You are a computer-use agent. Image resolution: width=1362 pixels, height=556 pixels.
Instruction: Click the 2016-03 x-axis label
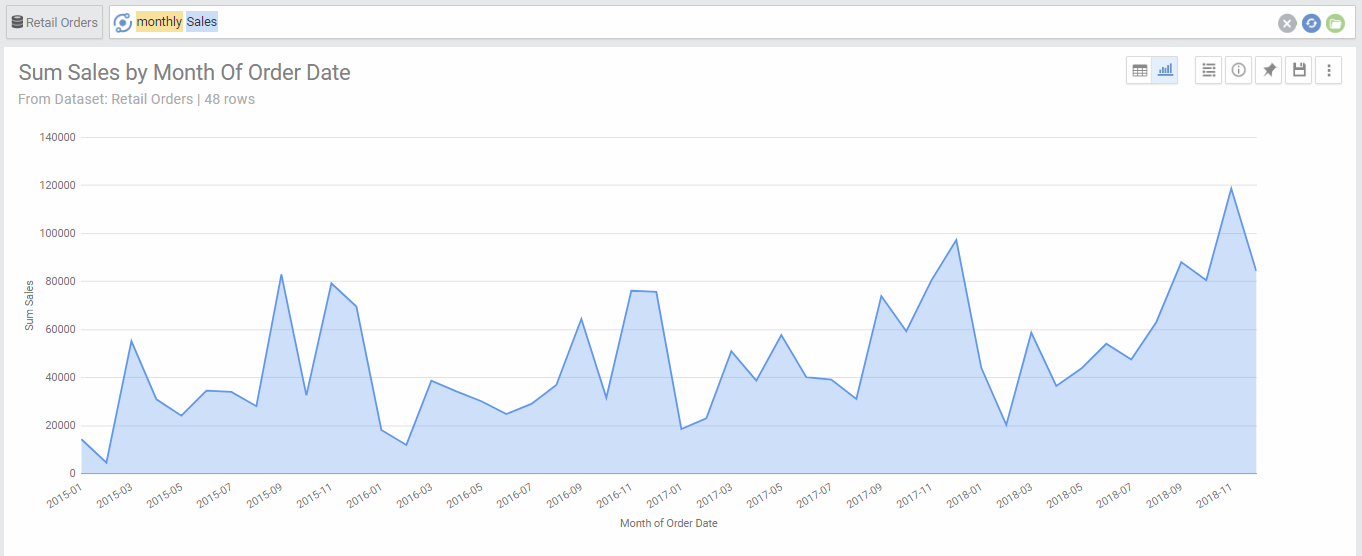(414, 495)
